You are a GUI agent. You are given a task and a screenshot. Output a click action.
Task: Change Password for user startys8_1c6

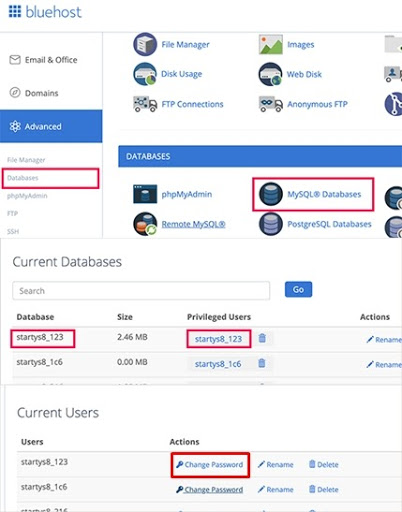[x=210, y=489]
